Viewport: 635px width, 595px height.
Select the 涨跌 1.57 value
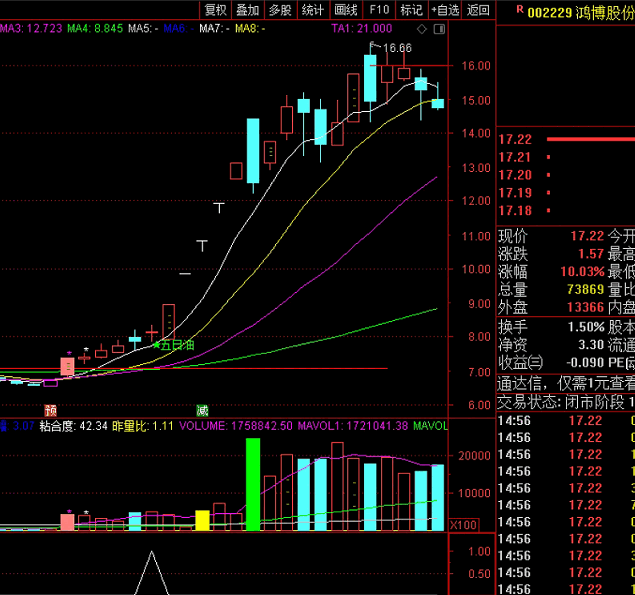click(x=591, y=254)
